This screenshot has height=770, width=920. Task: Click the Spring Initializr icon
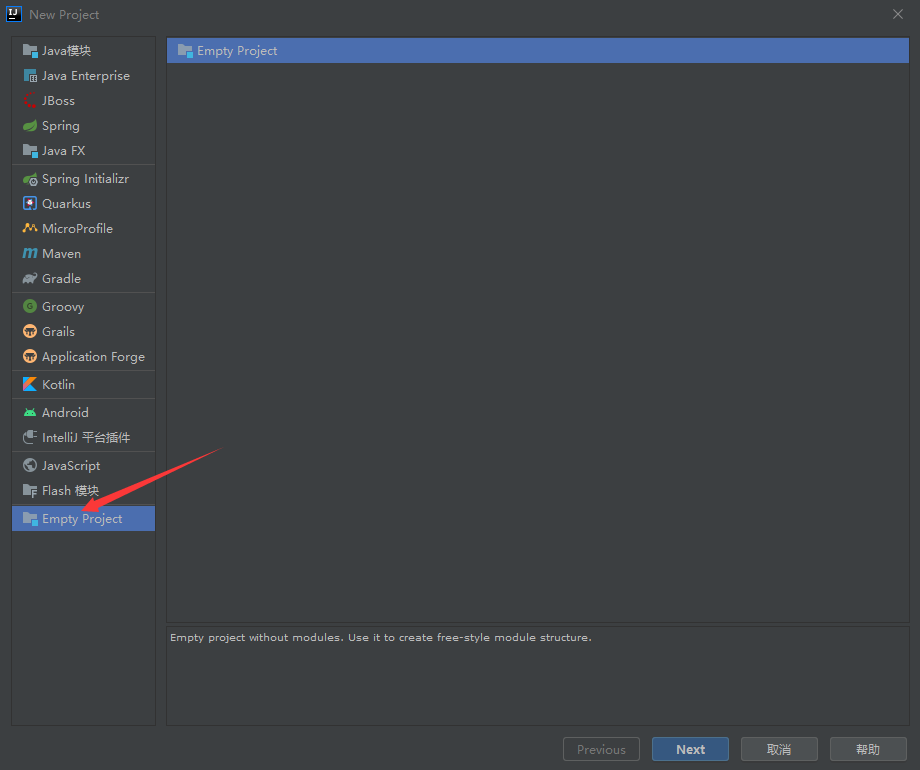point(30,179)
